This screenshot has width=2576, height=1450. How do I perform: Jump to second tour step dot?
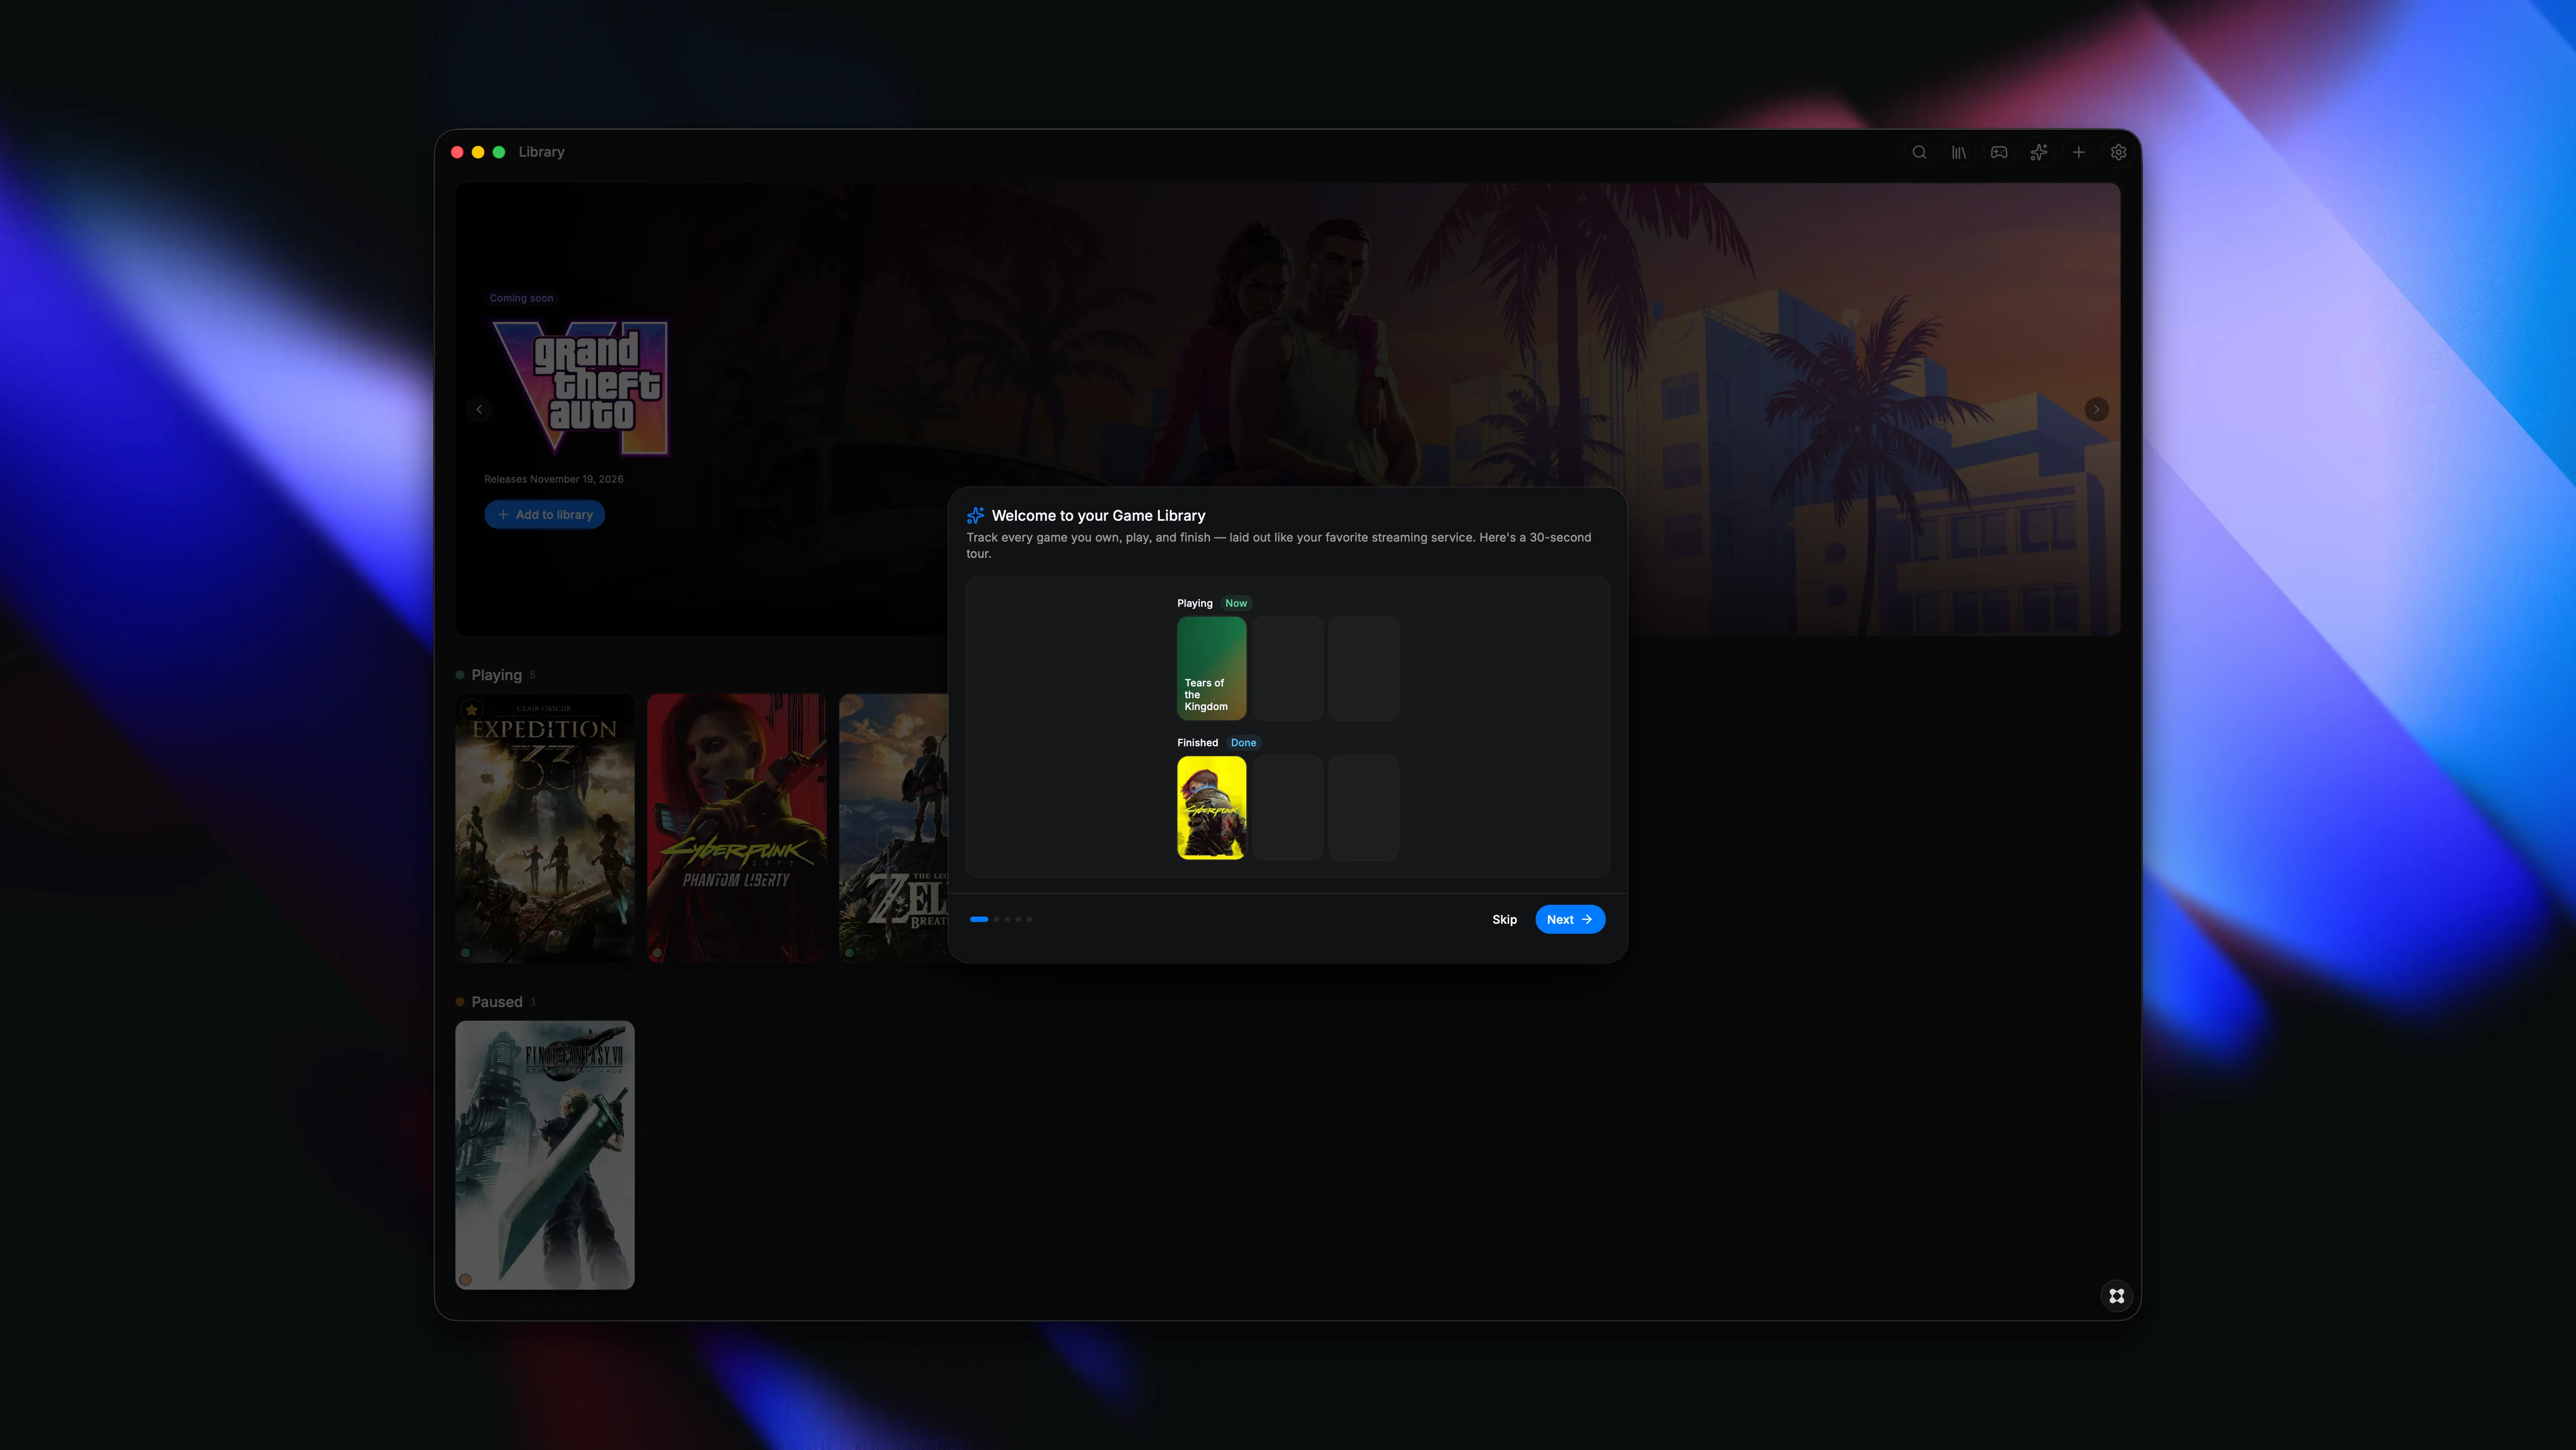(x=996, y=919)
